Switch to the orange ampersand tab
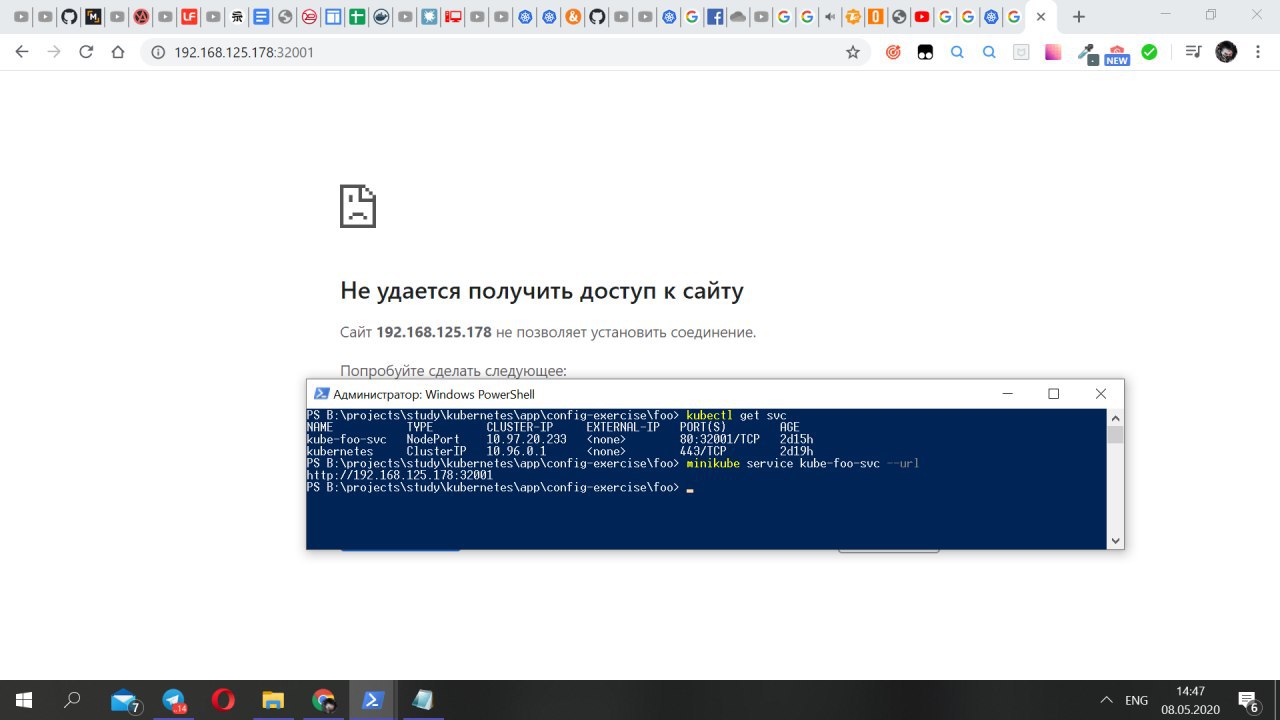Screen dimensions: 1280x720 [x=573, y=17]
